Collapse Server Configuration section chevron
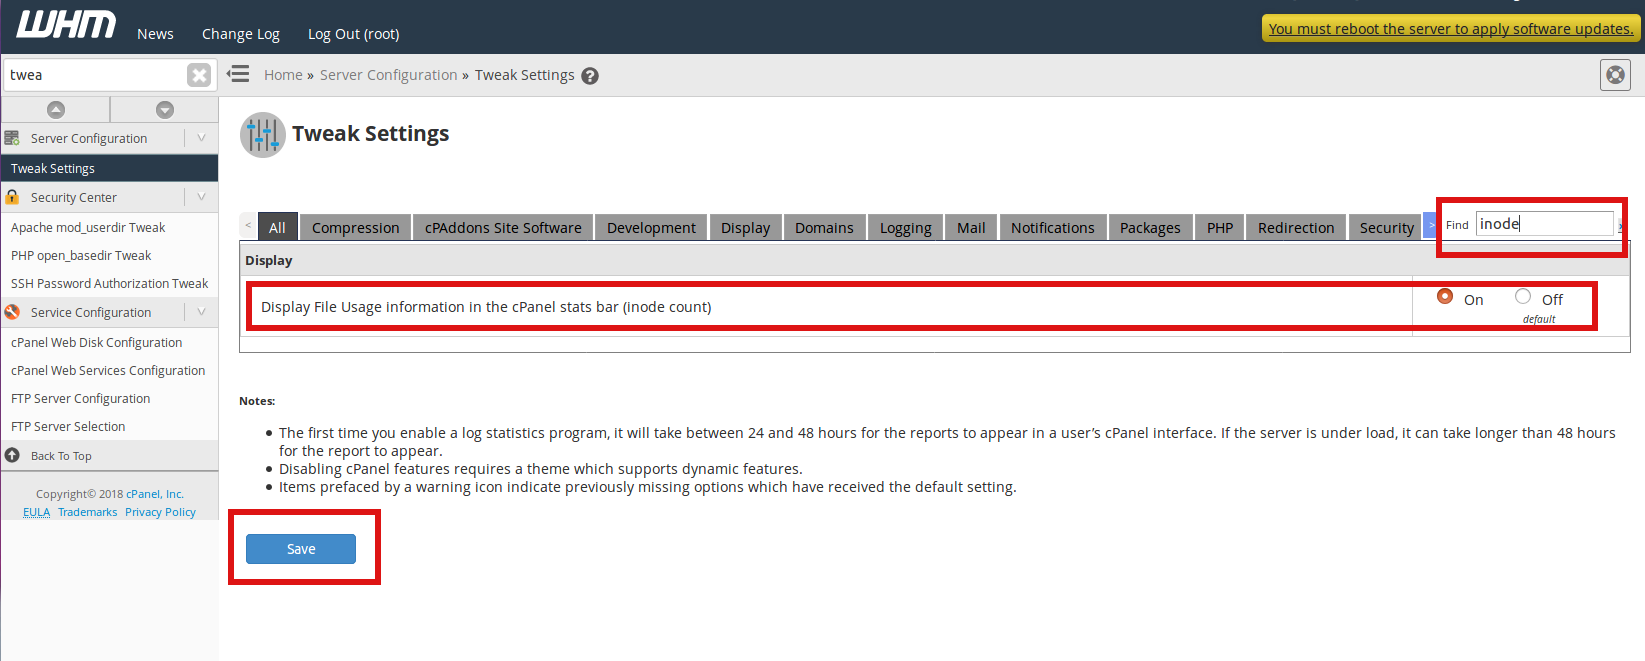The height and width of the screenshot is (661, 1645). (x=201, y=138)
